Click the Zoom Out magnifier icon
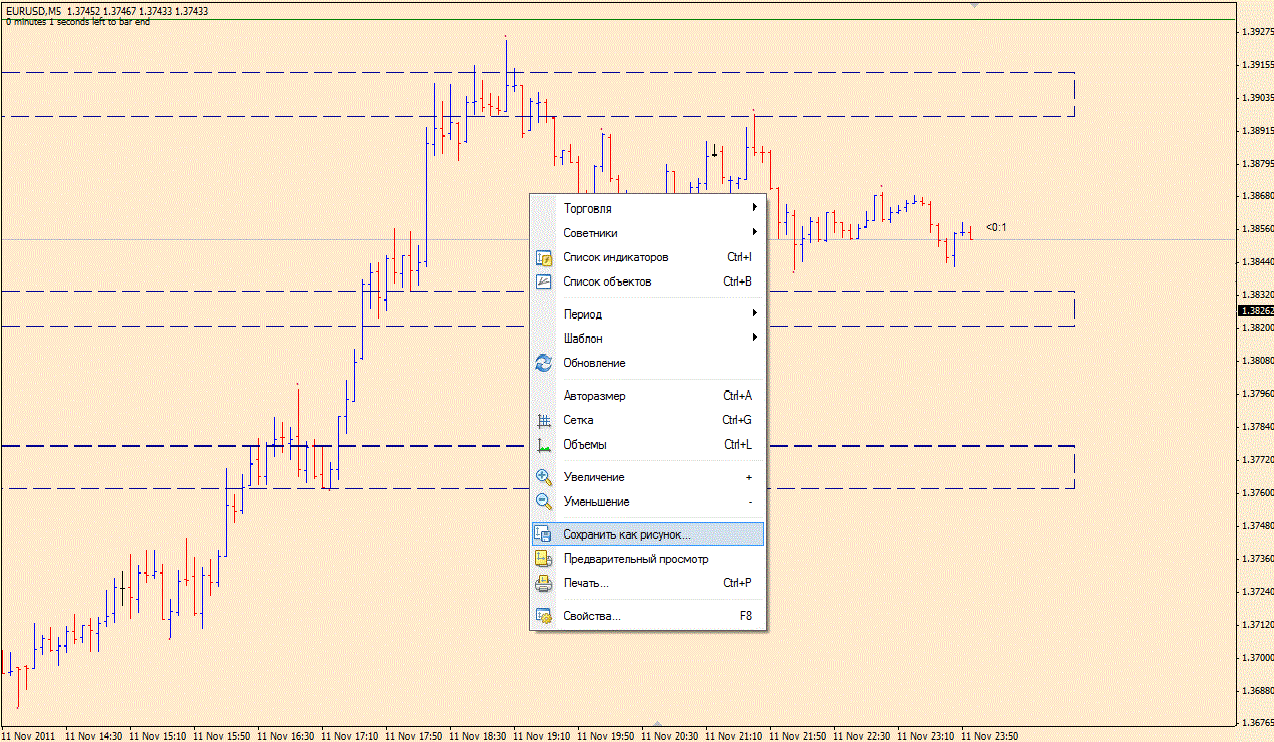1274x742 pixels. pos(544,502)
